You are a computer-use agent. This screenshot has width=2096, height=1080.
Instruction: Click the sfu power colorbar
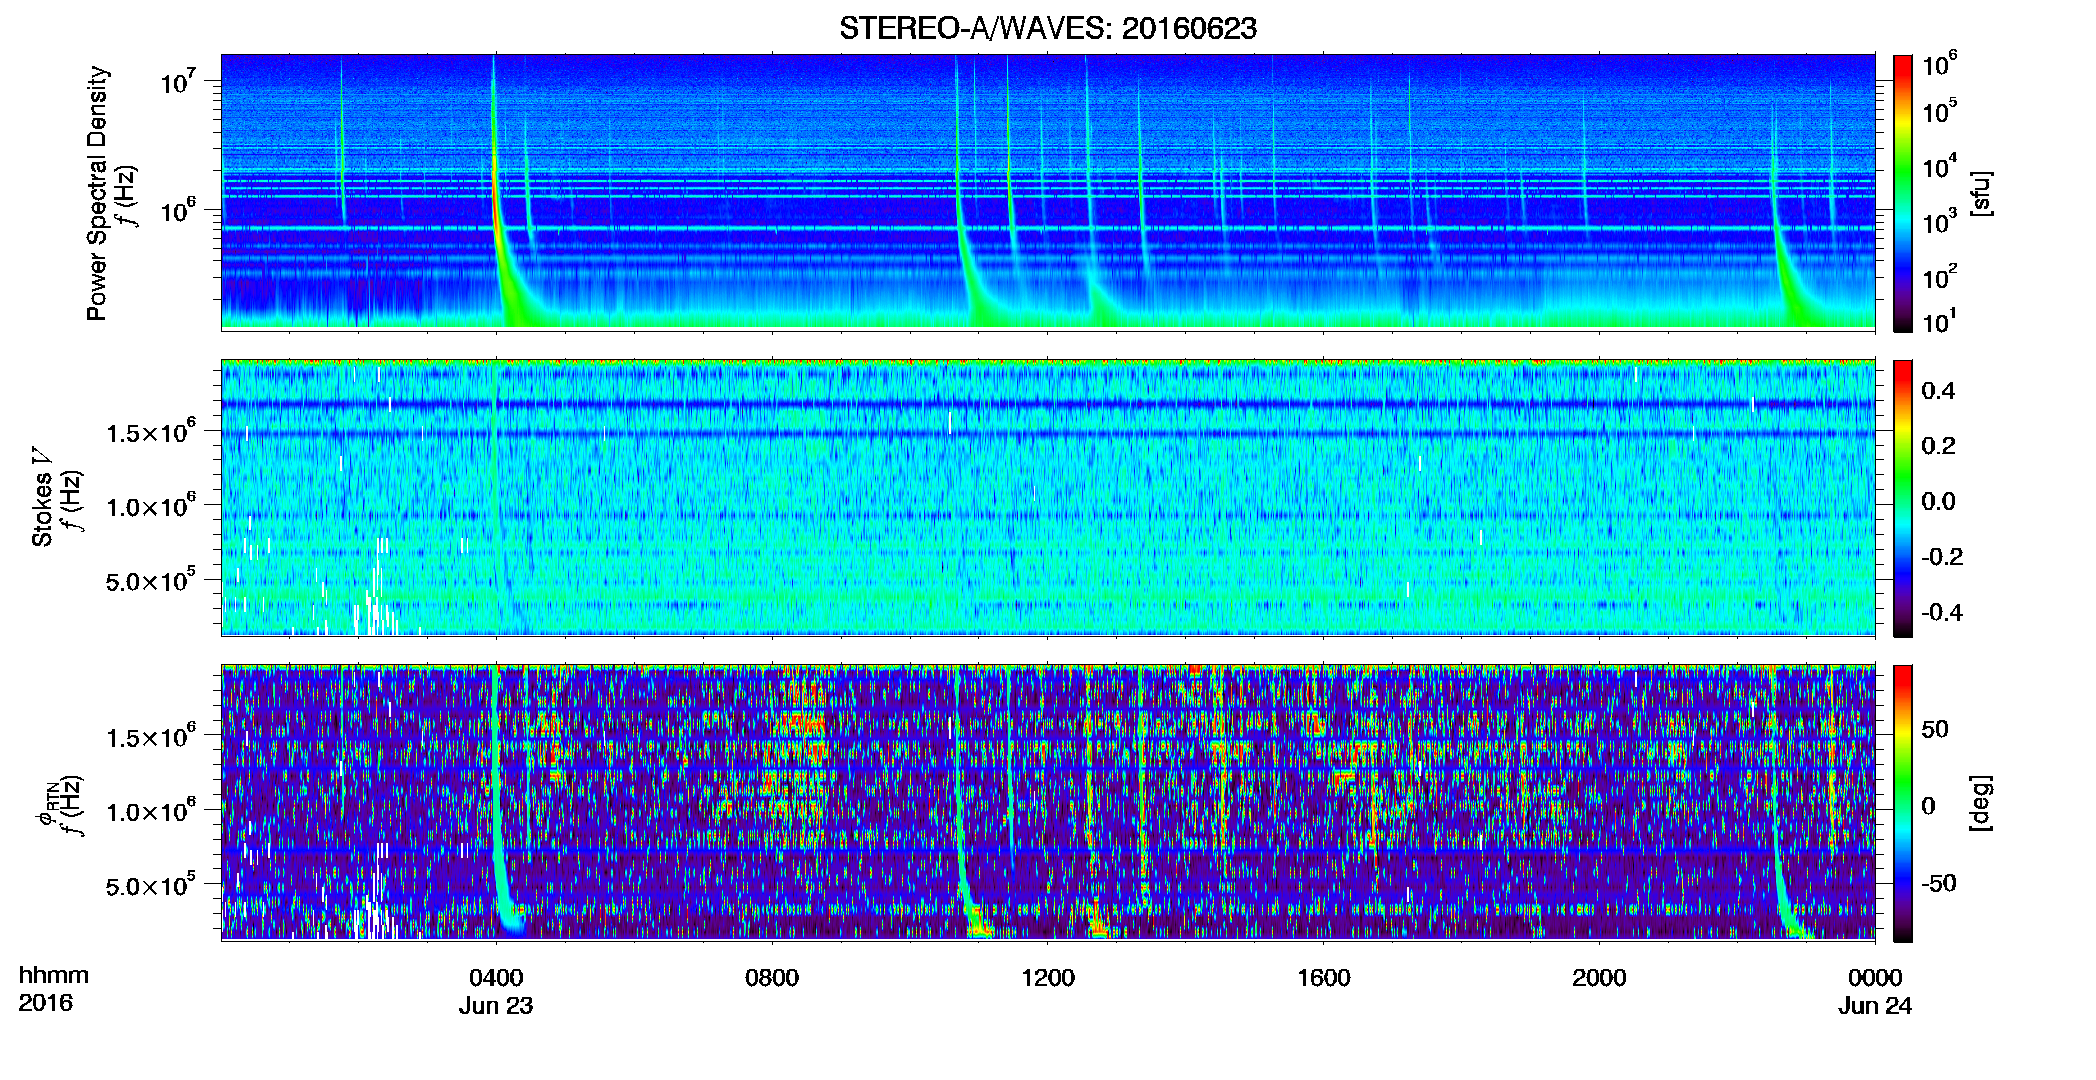1902,193
